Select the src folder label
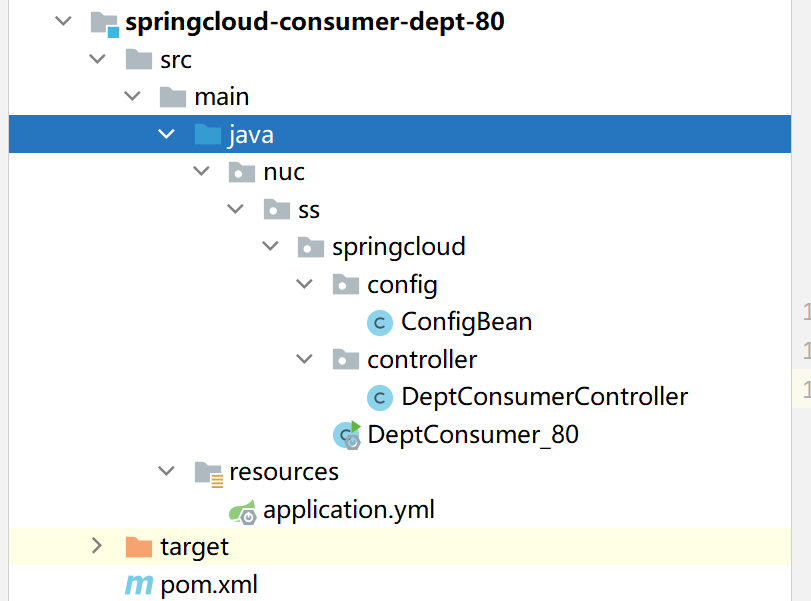Image resolution: width=811 pixels, height=601 pixels. (176, 60)
